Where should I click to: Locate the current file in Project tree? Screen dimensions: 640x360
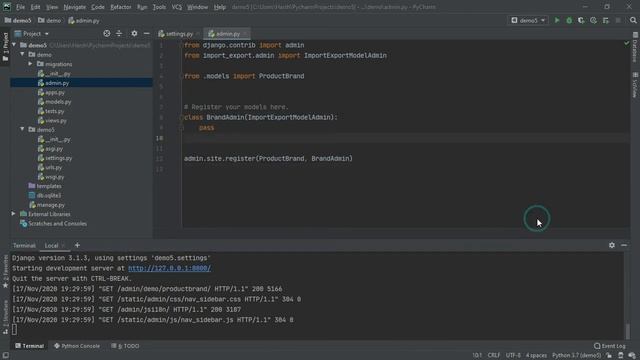pos(107,33)
